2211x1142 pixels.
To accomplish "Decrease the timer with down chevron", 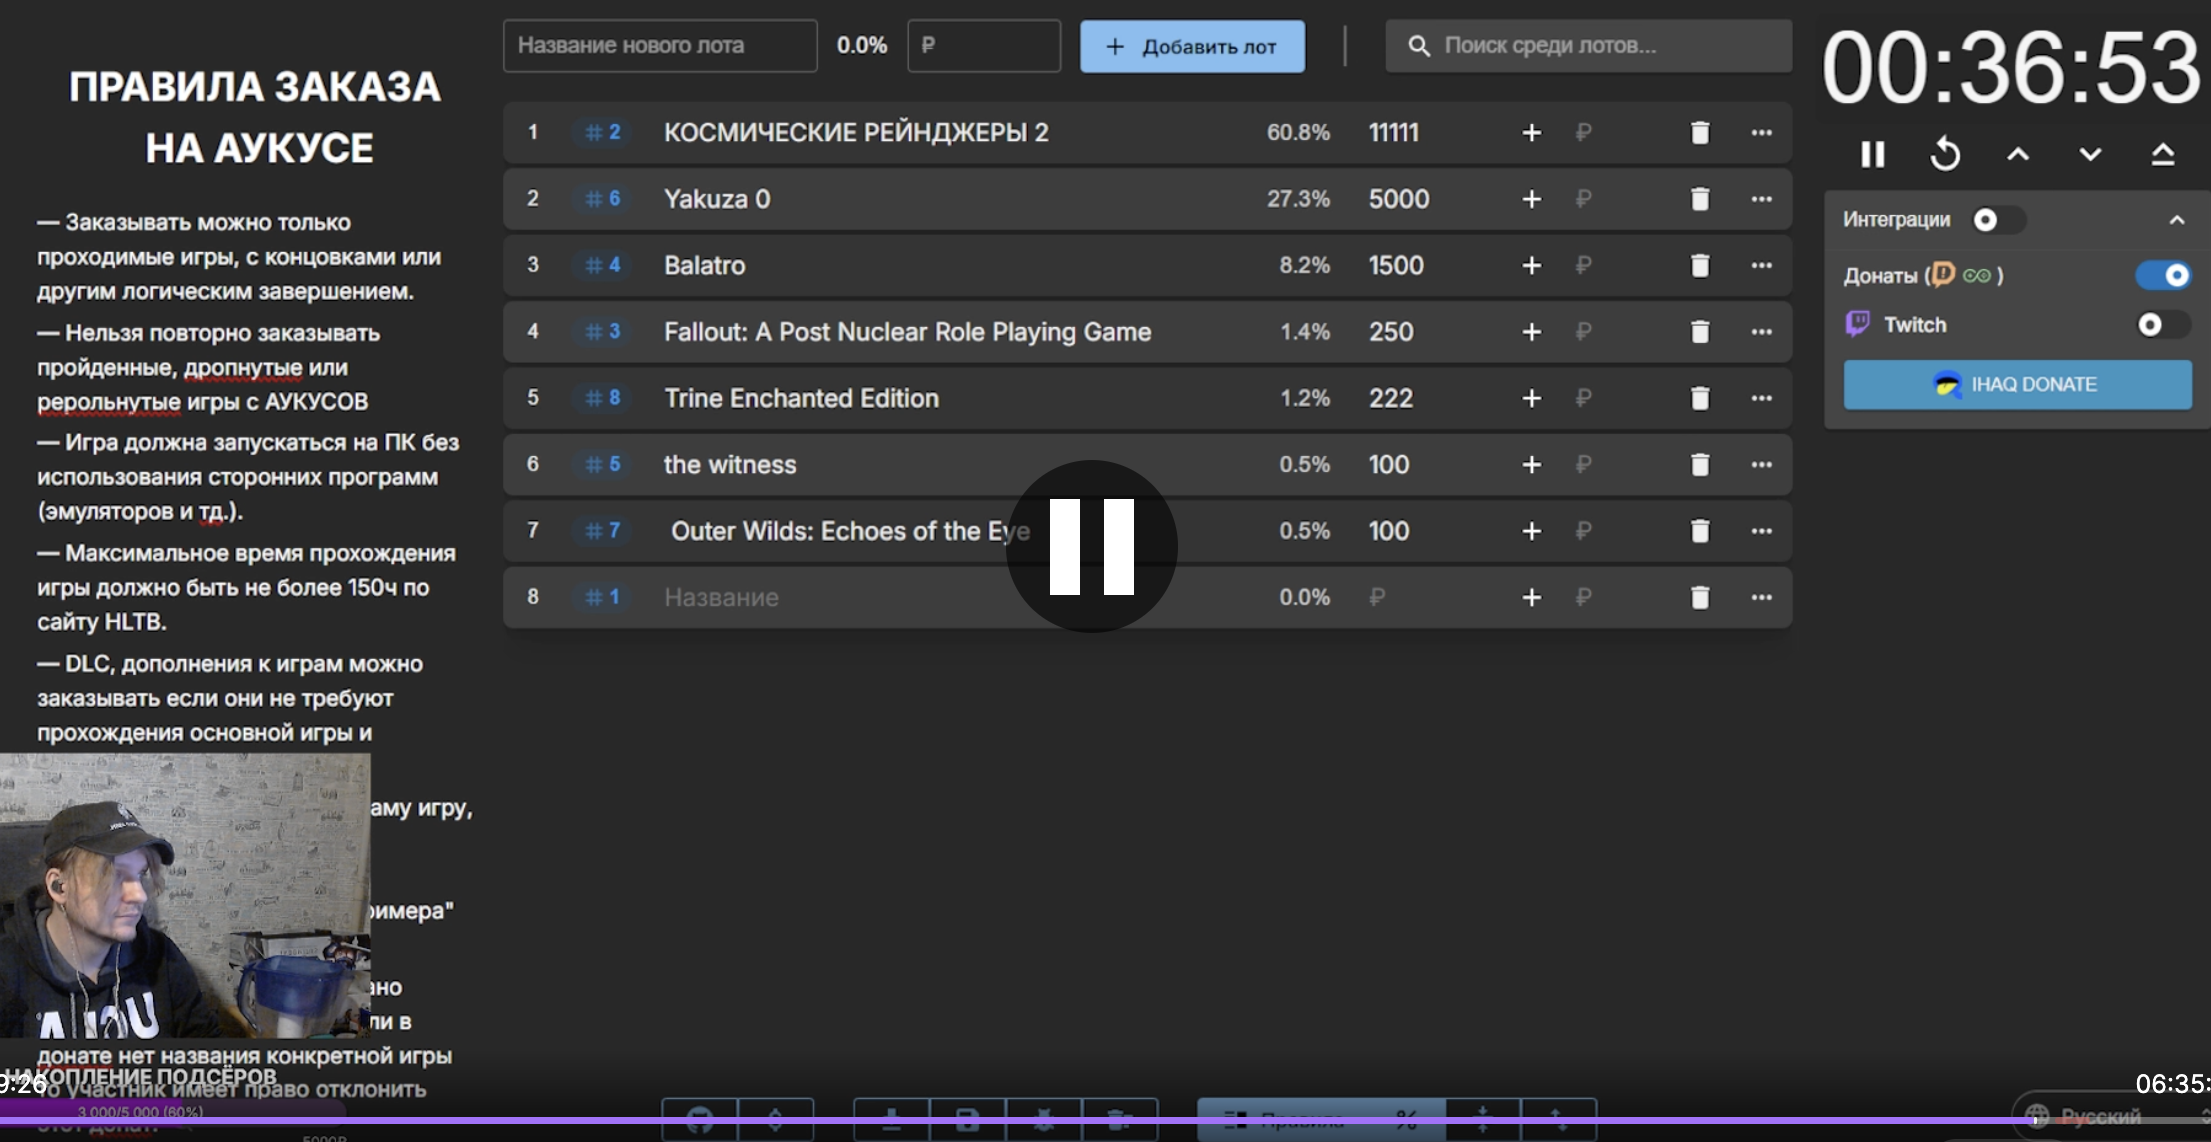I will coord(2090,154).
